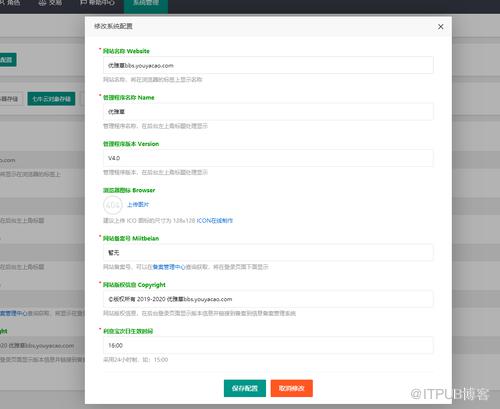
Task: Open the 交易 top navigation item
Action: (x=50, y=3)
